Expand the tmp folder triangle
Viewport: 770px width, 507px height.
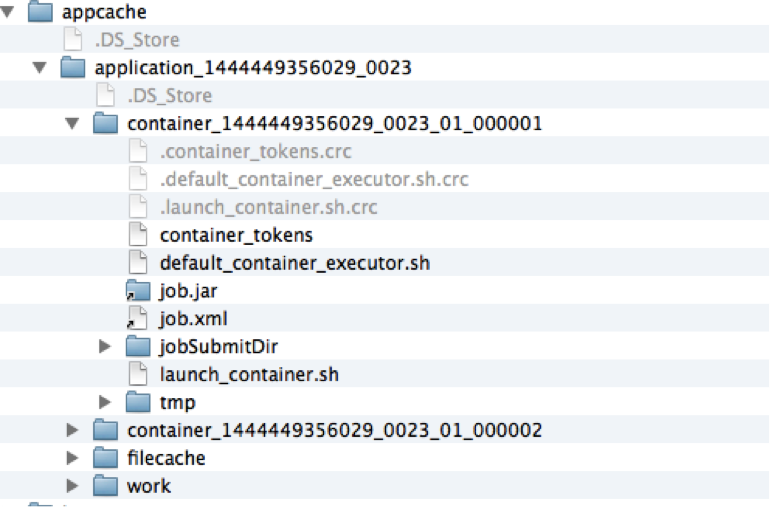(105, 402)
